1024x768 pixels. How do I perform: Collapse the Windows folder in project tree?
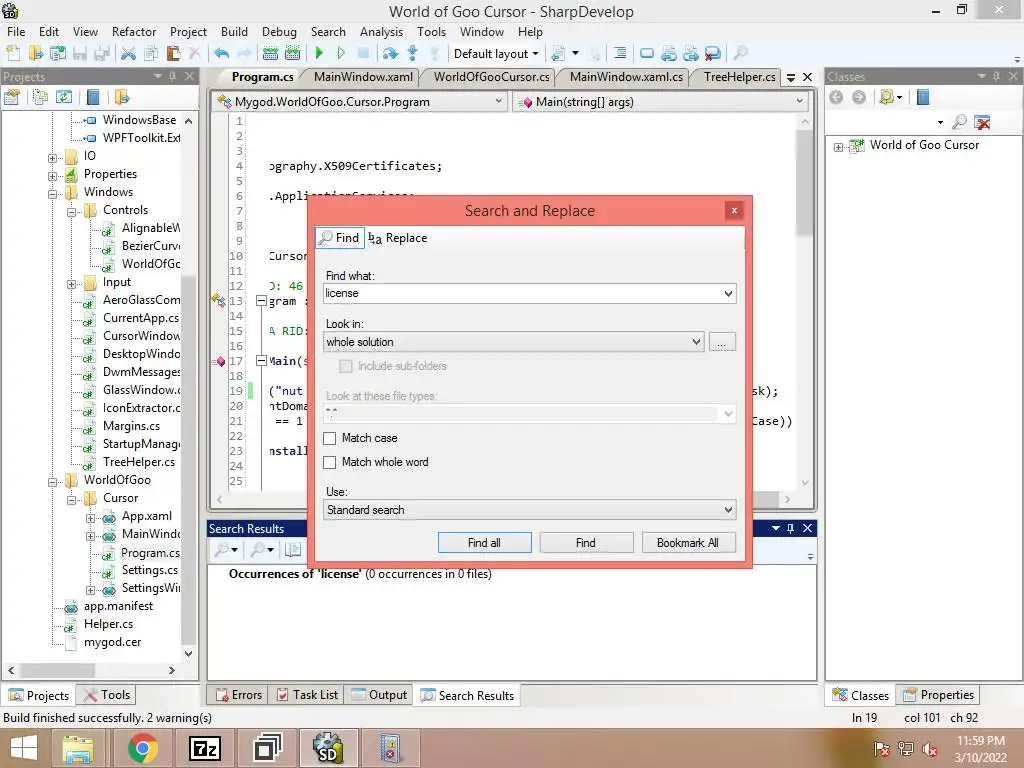point(52,193)
